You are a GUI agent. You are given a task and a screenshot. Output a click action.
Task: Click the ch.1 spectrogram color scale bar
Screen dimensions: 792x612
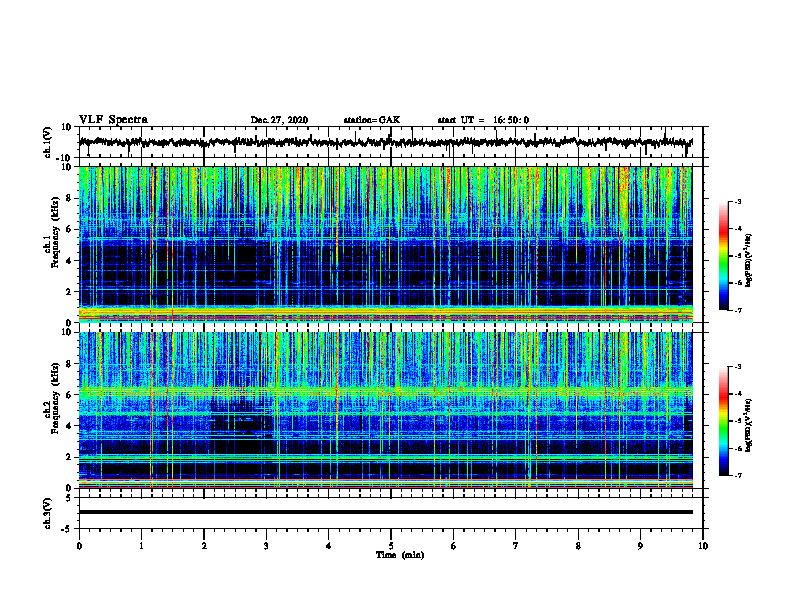coord(724,256)
